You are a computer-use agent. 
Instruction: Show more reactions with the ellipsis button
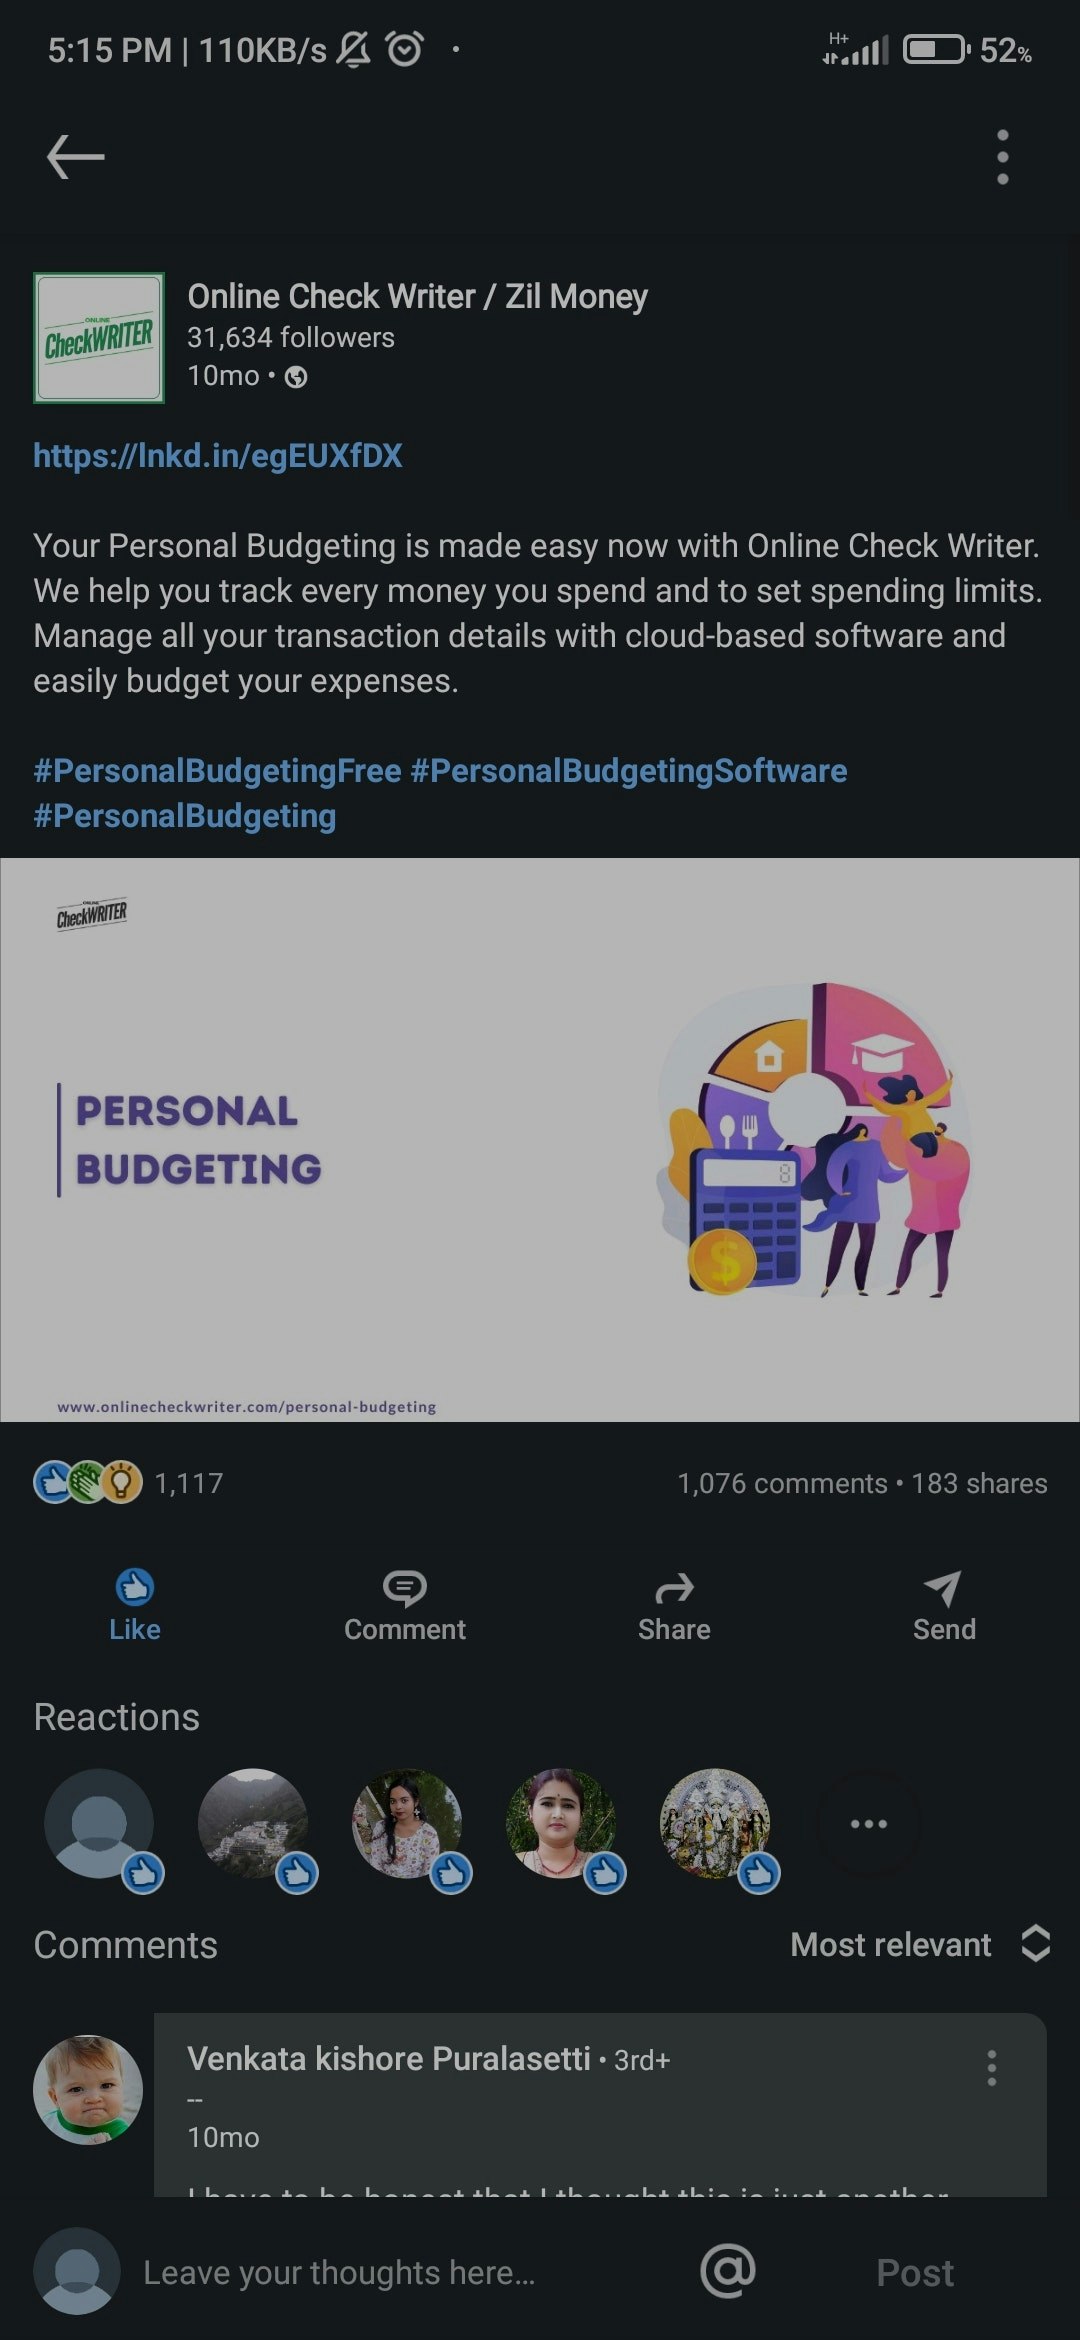[868, 1823]
